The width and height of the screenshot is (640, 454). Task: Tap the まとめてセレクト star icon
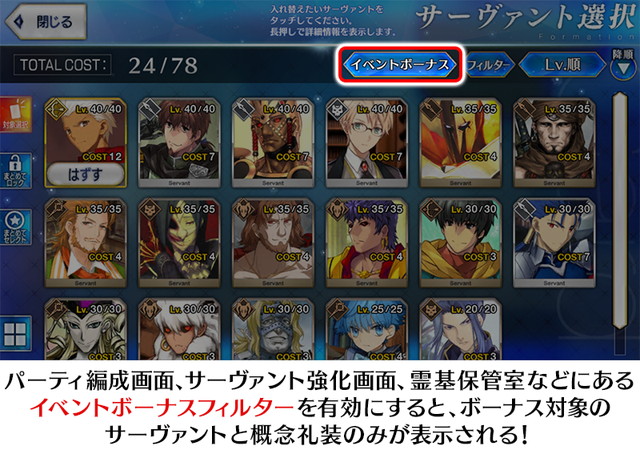pyautogui.click(x=16, y=227)
